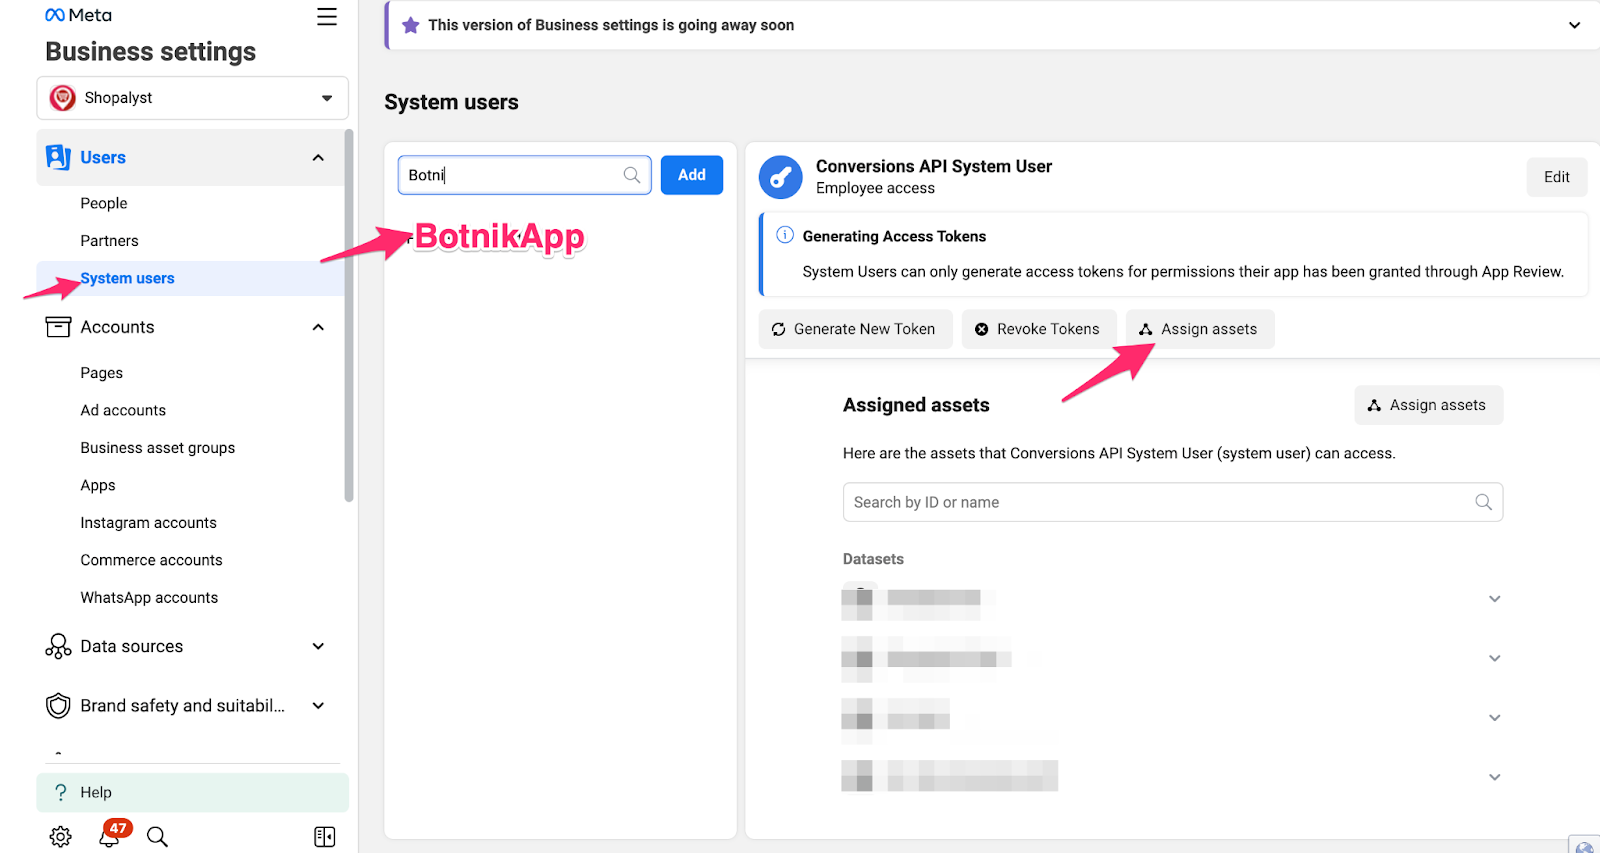Select System users menu item
Image resolution: width=1600 pixels, height=853 pixels.
pos(191,278)
